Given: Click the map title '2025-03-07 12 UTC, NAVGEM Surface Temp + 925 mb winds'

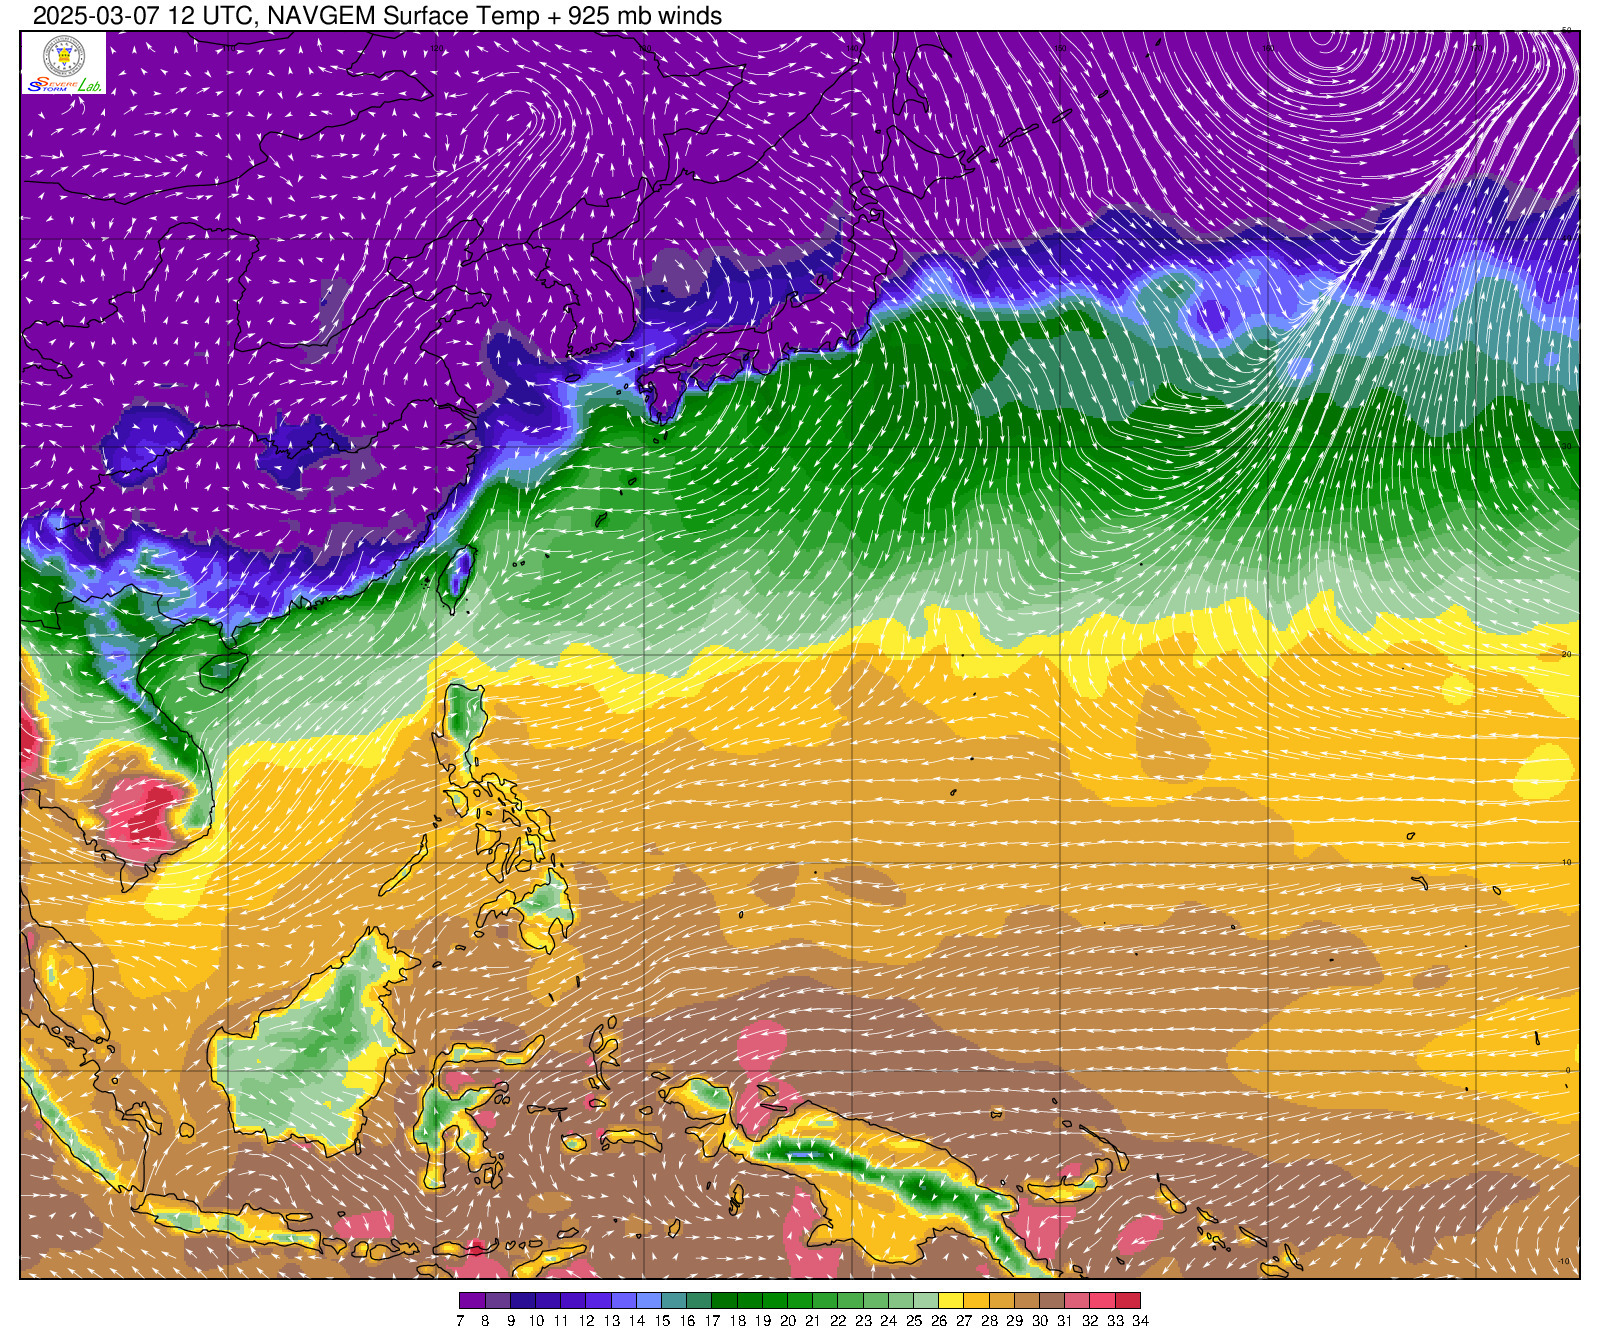Looking at the screenshot, I should pos(378,16).
